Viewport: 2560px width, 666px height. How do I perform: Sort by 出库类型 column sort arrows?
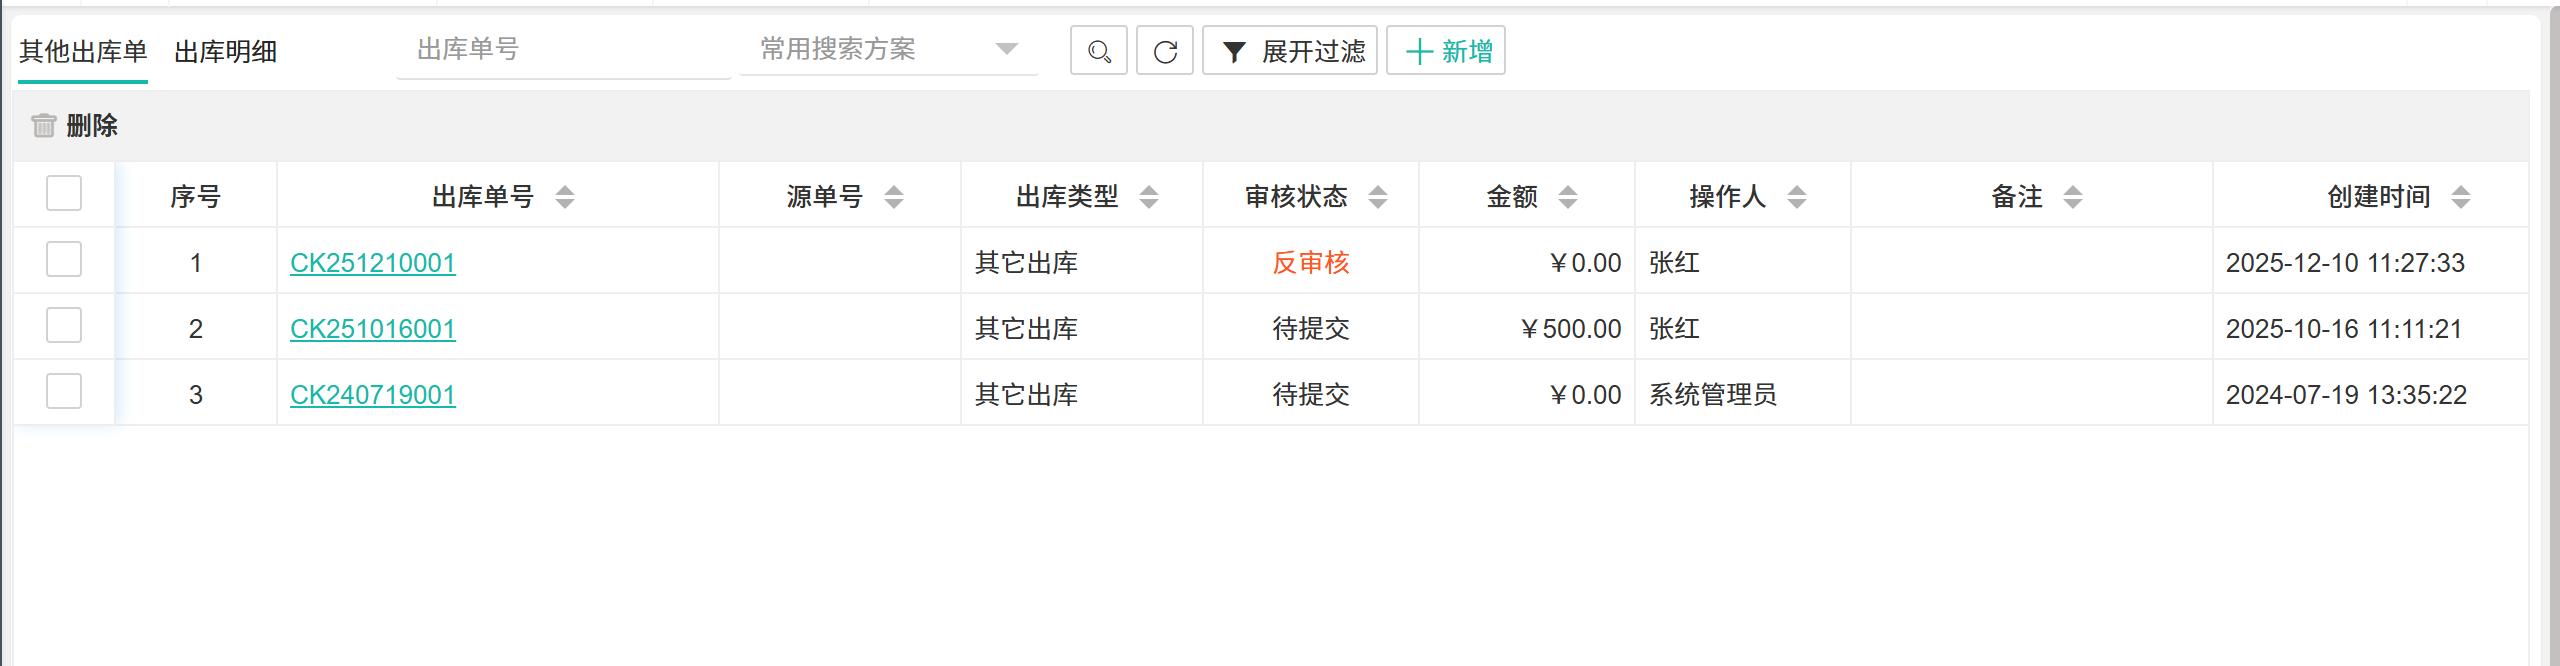click(x=1149, y=197)
